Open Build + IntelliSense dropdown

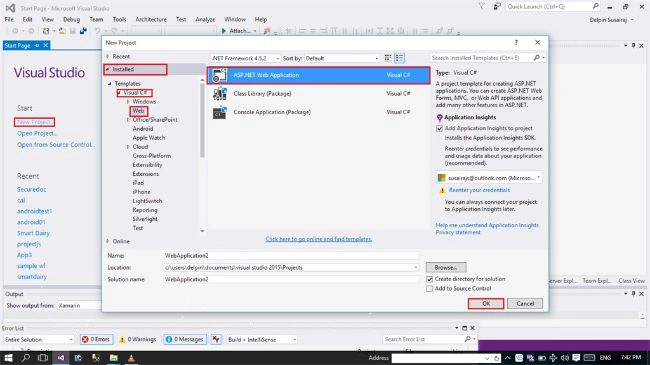pyautogui.click(x=262, y=339)
